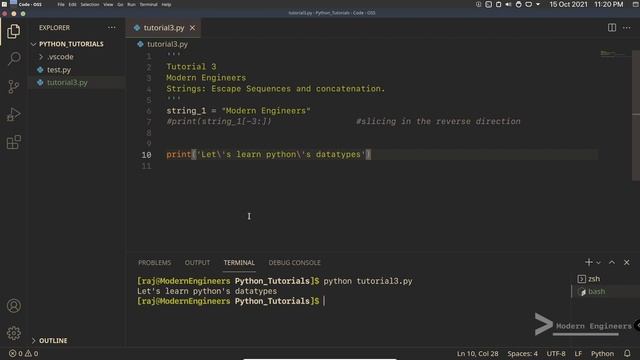Click the string_1 variable on line 6
This screenshot has height=360, width=640.
click(x=186, y=111)
